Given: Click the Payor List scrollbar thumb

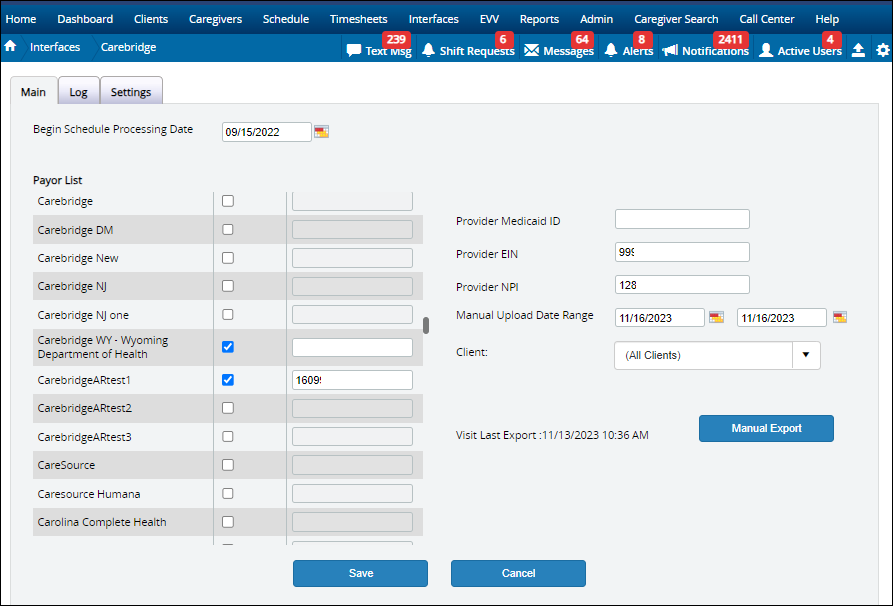Looking at the screenshot, I should [x=426, y=325].
